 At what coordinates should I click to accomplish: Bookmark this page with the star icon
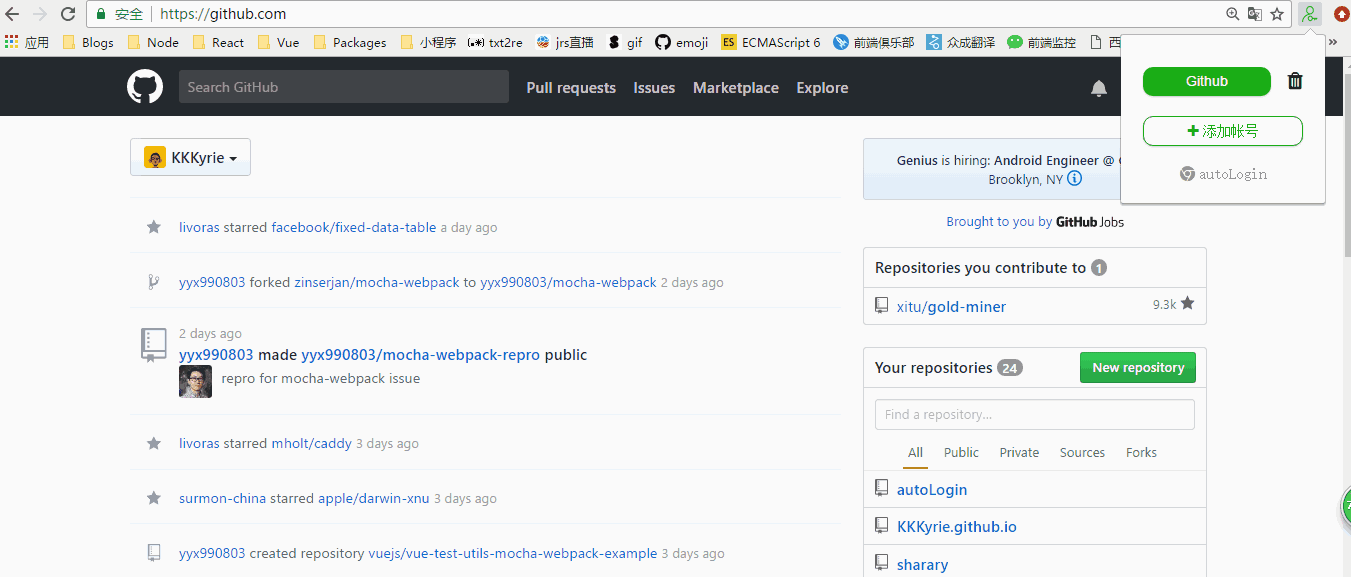pyautogui.click(x=1277, y=14)
